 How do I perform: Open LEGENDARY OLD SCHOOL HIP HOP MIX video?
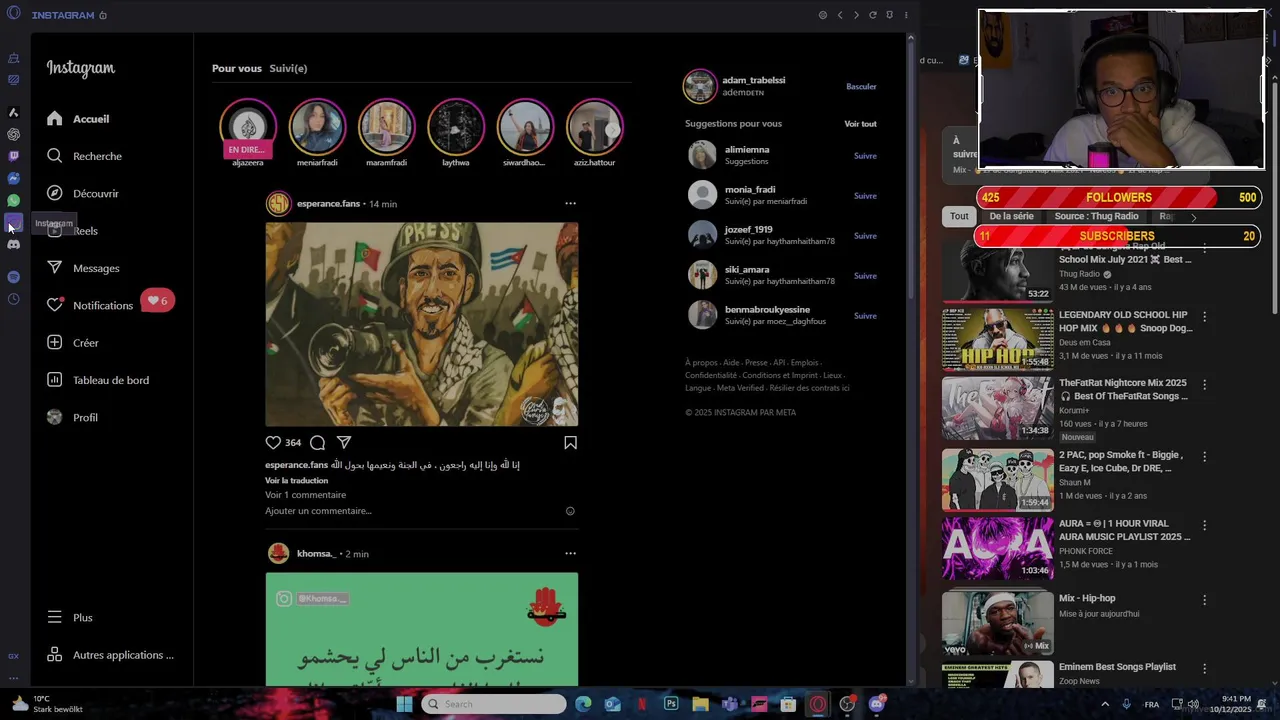(x=1068, y=339)
